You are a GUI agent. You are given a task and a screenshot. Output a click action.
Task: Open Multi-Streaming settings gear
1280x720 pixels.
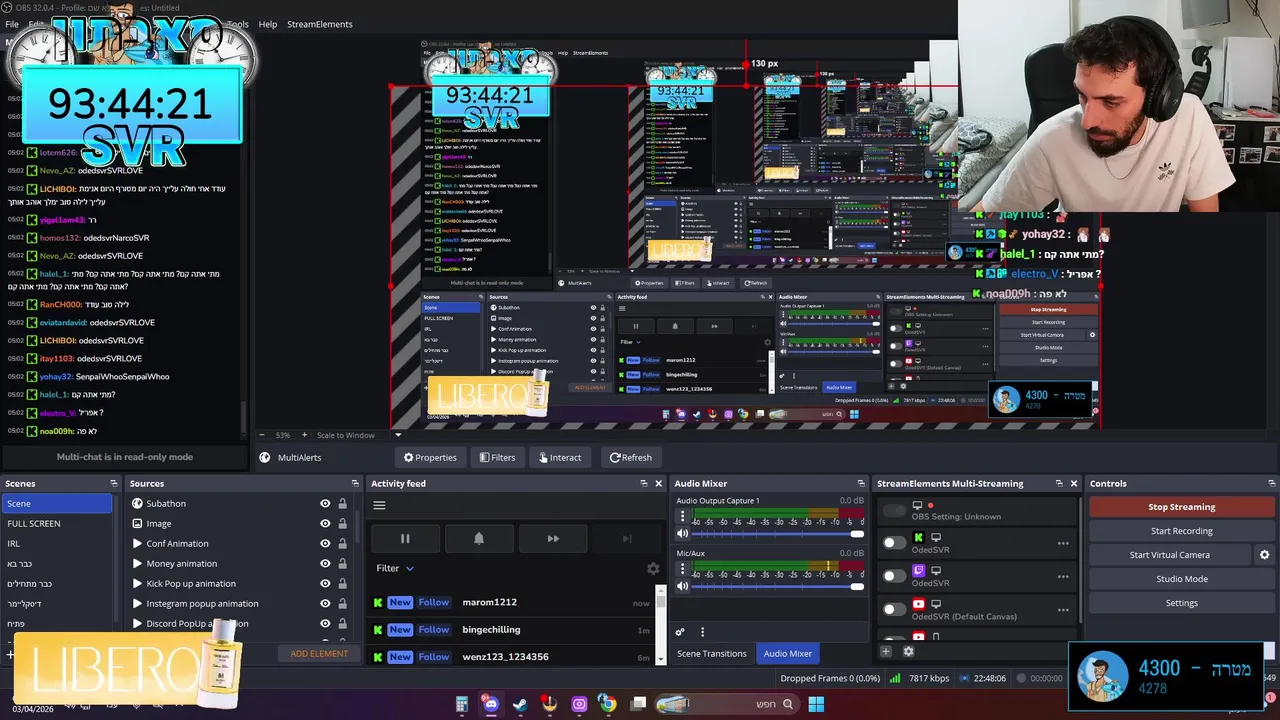(908, 651)
